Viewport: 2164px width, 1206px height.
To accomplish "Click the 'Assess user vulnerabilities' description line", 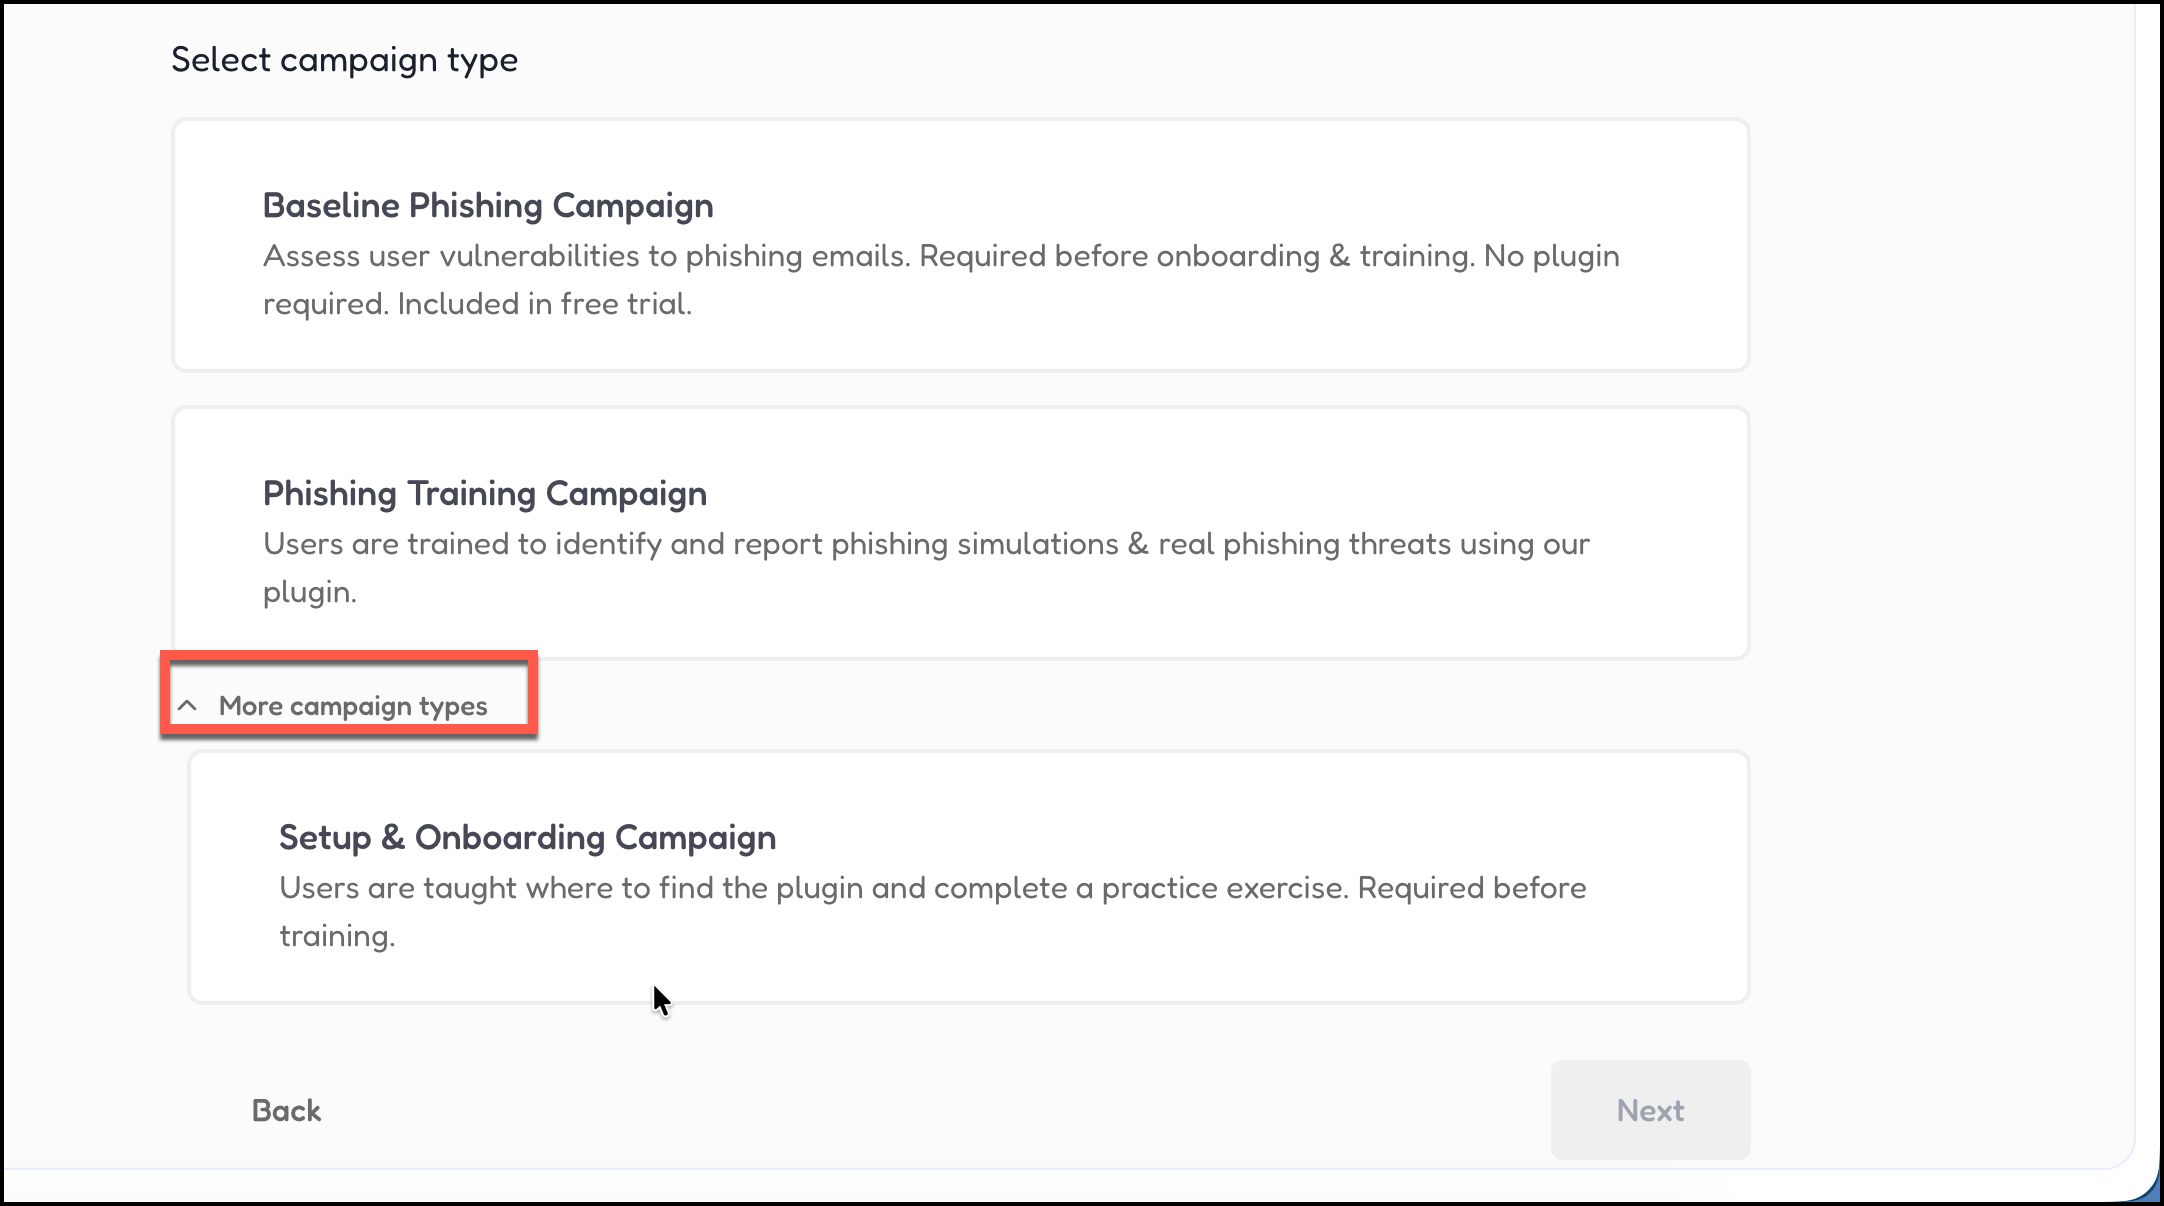I will (x=586, y=257).
